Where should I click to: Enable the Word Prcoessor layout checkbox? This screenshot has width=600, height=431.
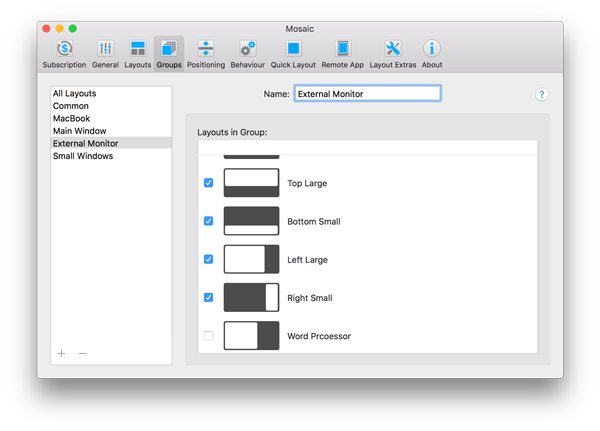point(209,336)
